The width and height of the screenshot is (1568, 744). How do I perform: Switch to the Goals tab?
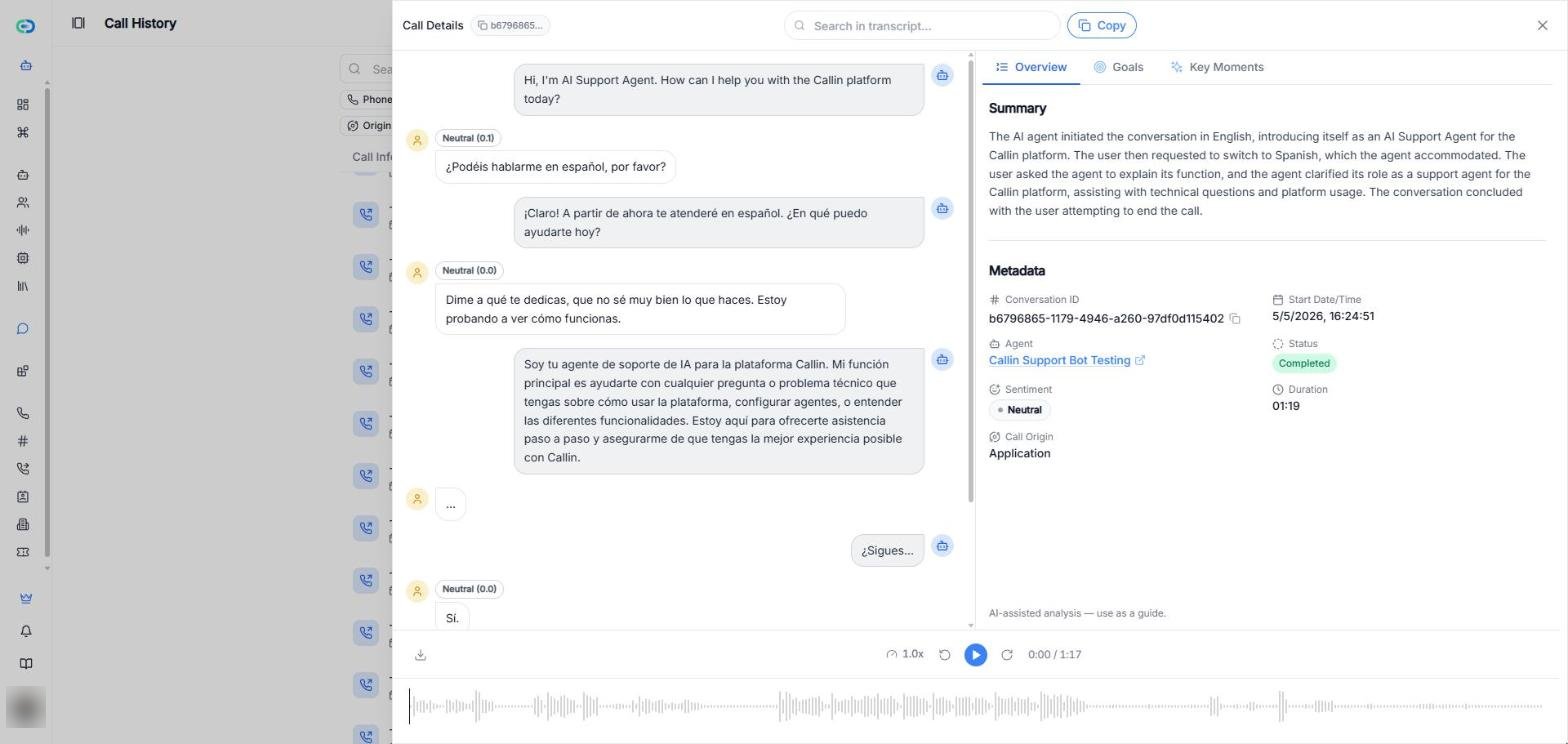1118,67
